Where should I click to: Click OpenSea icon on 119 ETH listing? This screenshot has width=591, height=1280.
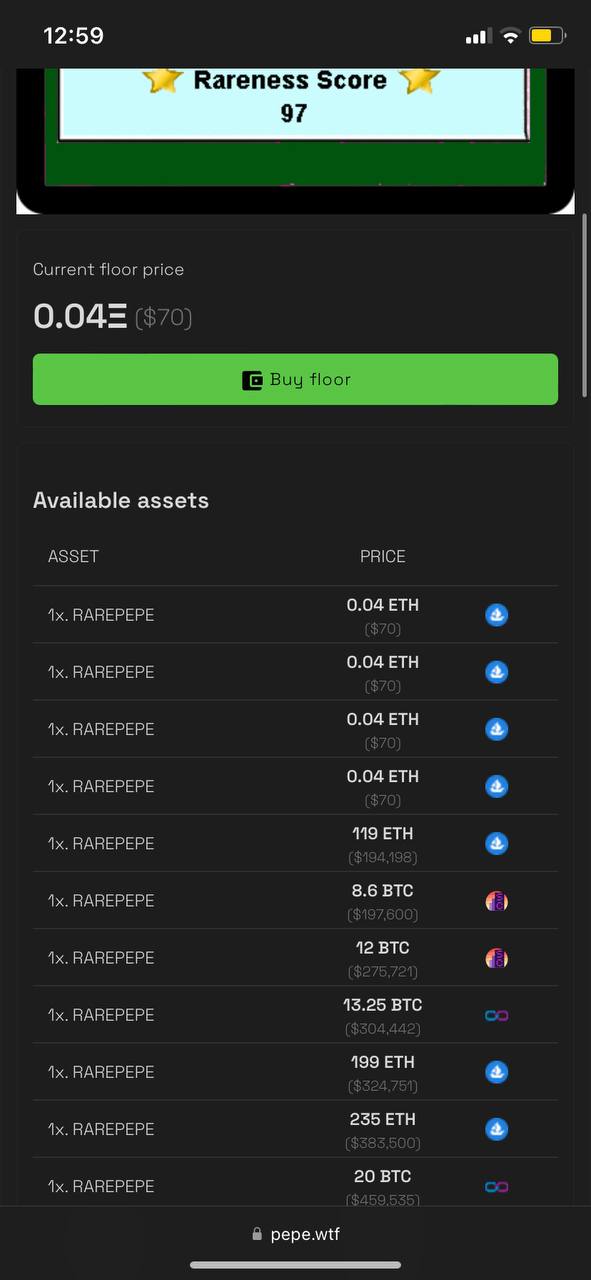click(496, 843)
